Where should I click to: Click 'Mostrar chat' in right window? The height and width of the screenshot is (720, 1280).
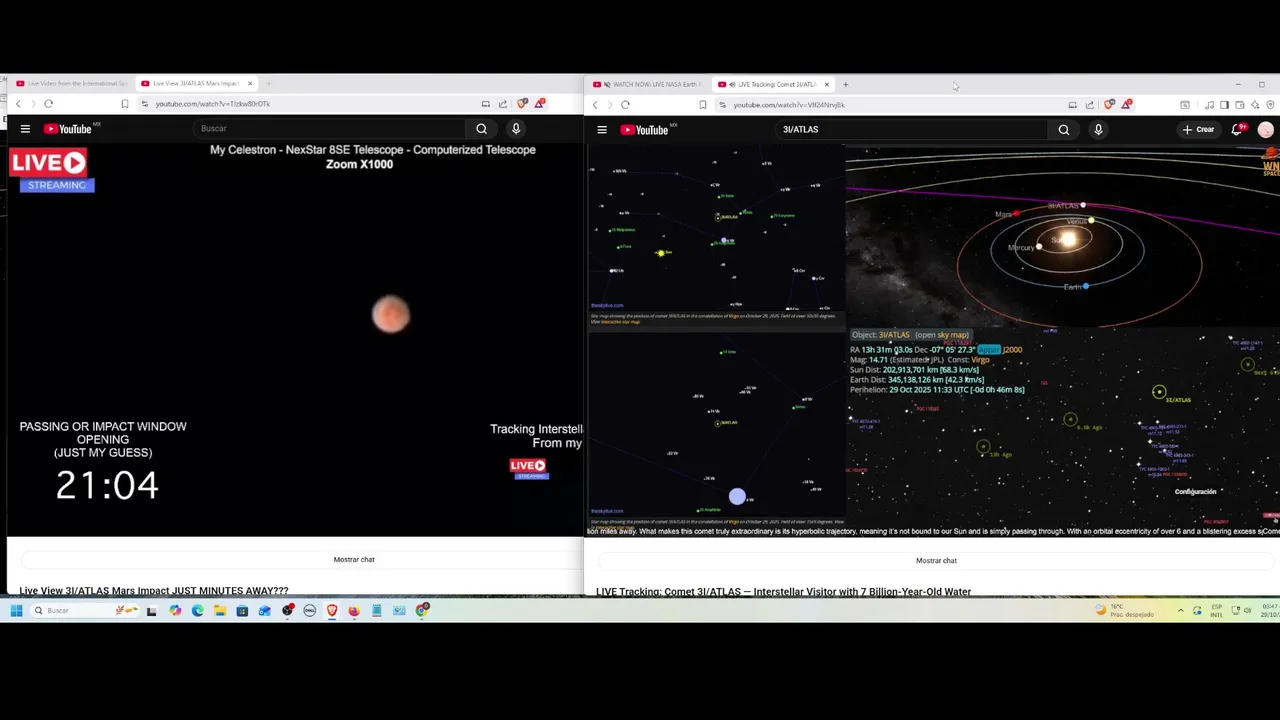click(936, 560)
